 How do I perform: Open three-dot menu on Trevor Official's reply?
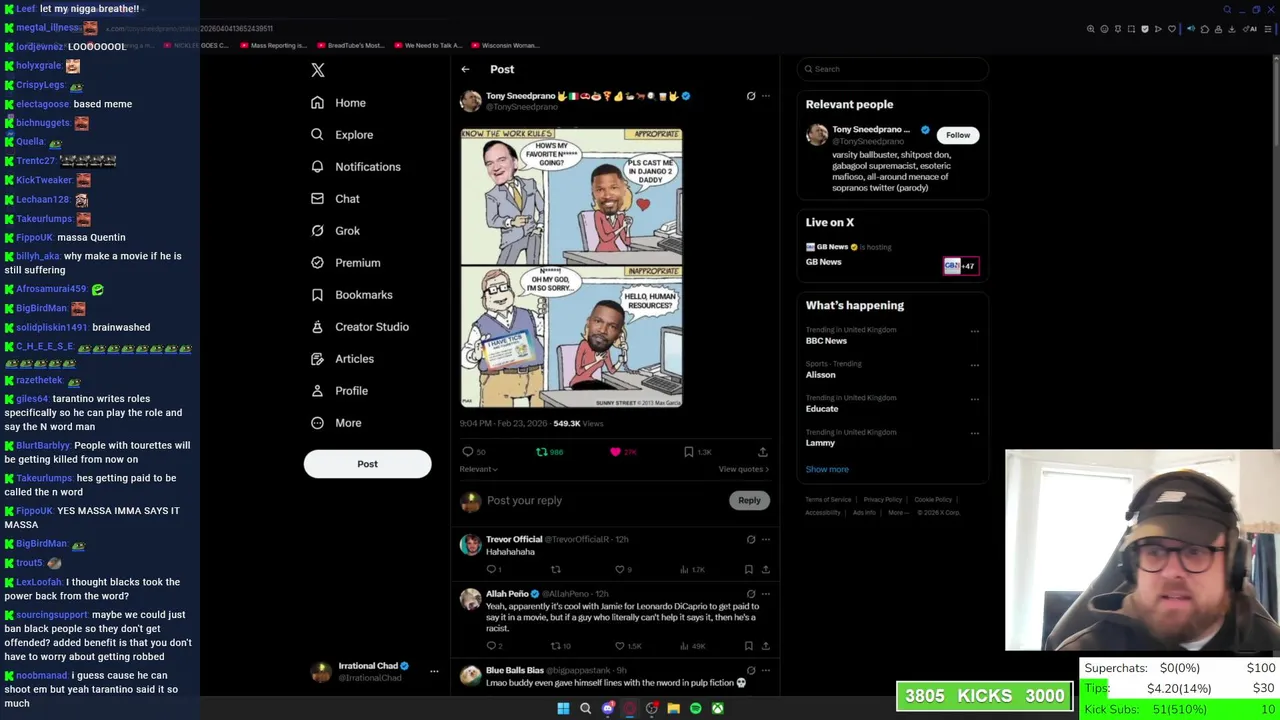[766, 539]
